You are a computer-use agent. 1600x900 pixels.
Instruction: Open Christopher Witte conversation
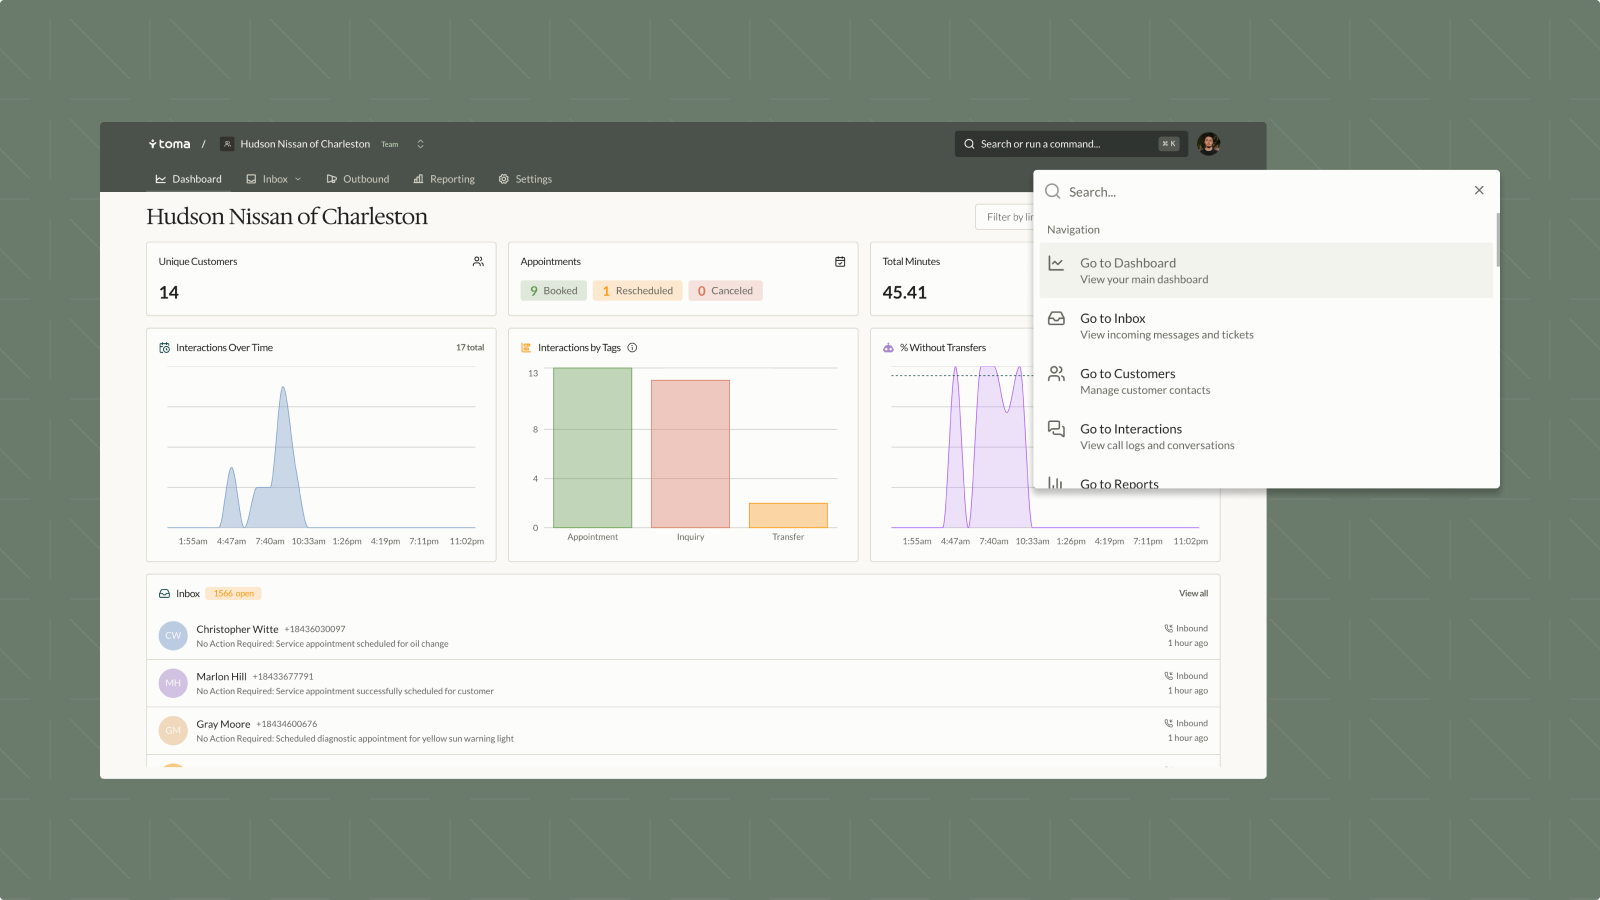[x=683, y=636]
